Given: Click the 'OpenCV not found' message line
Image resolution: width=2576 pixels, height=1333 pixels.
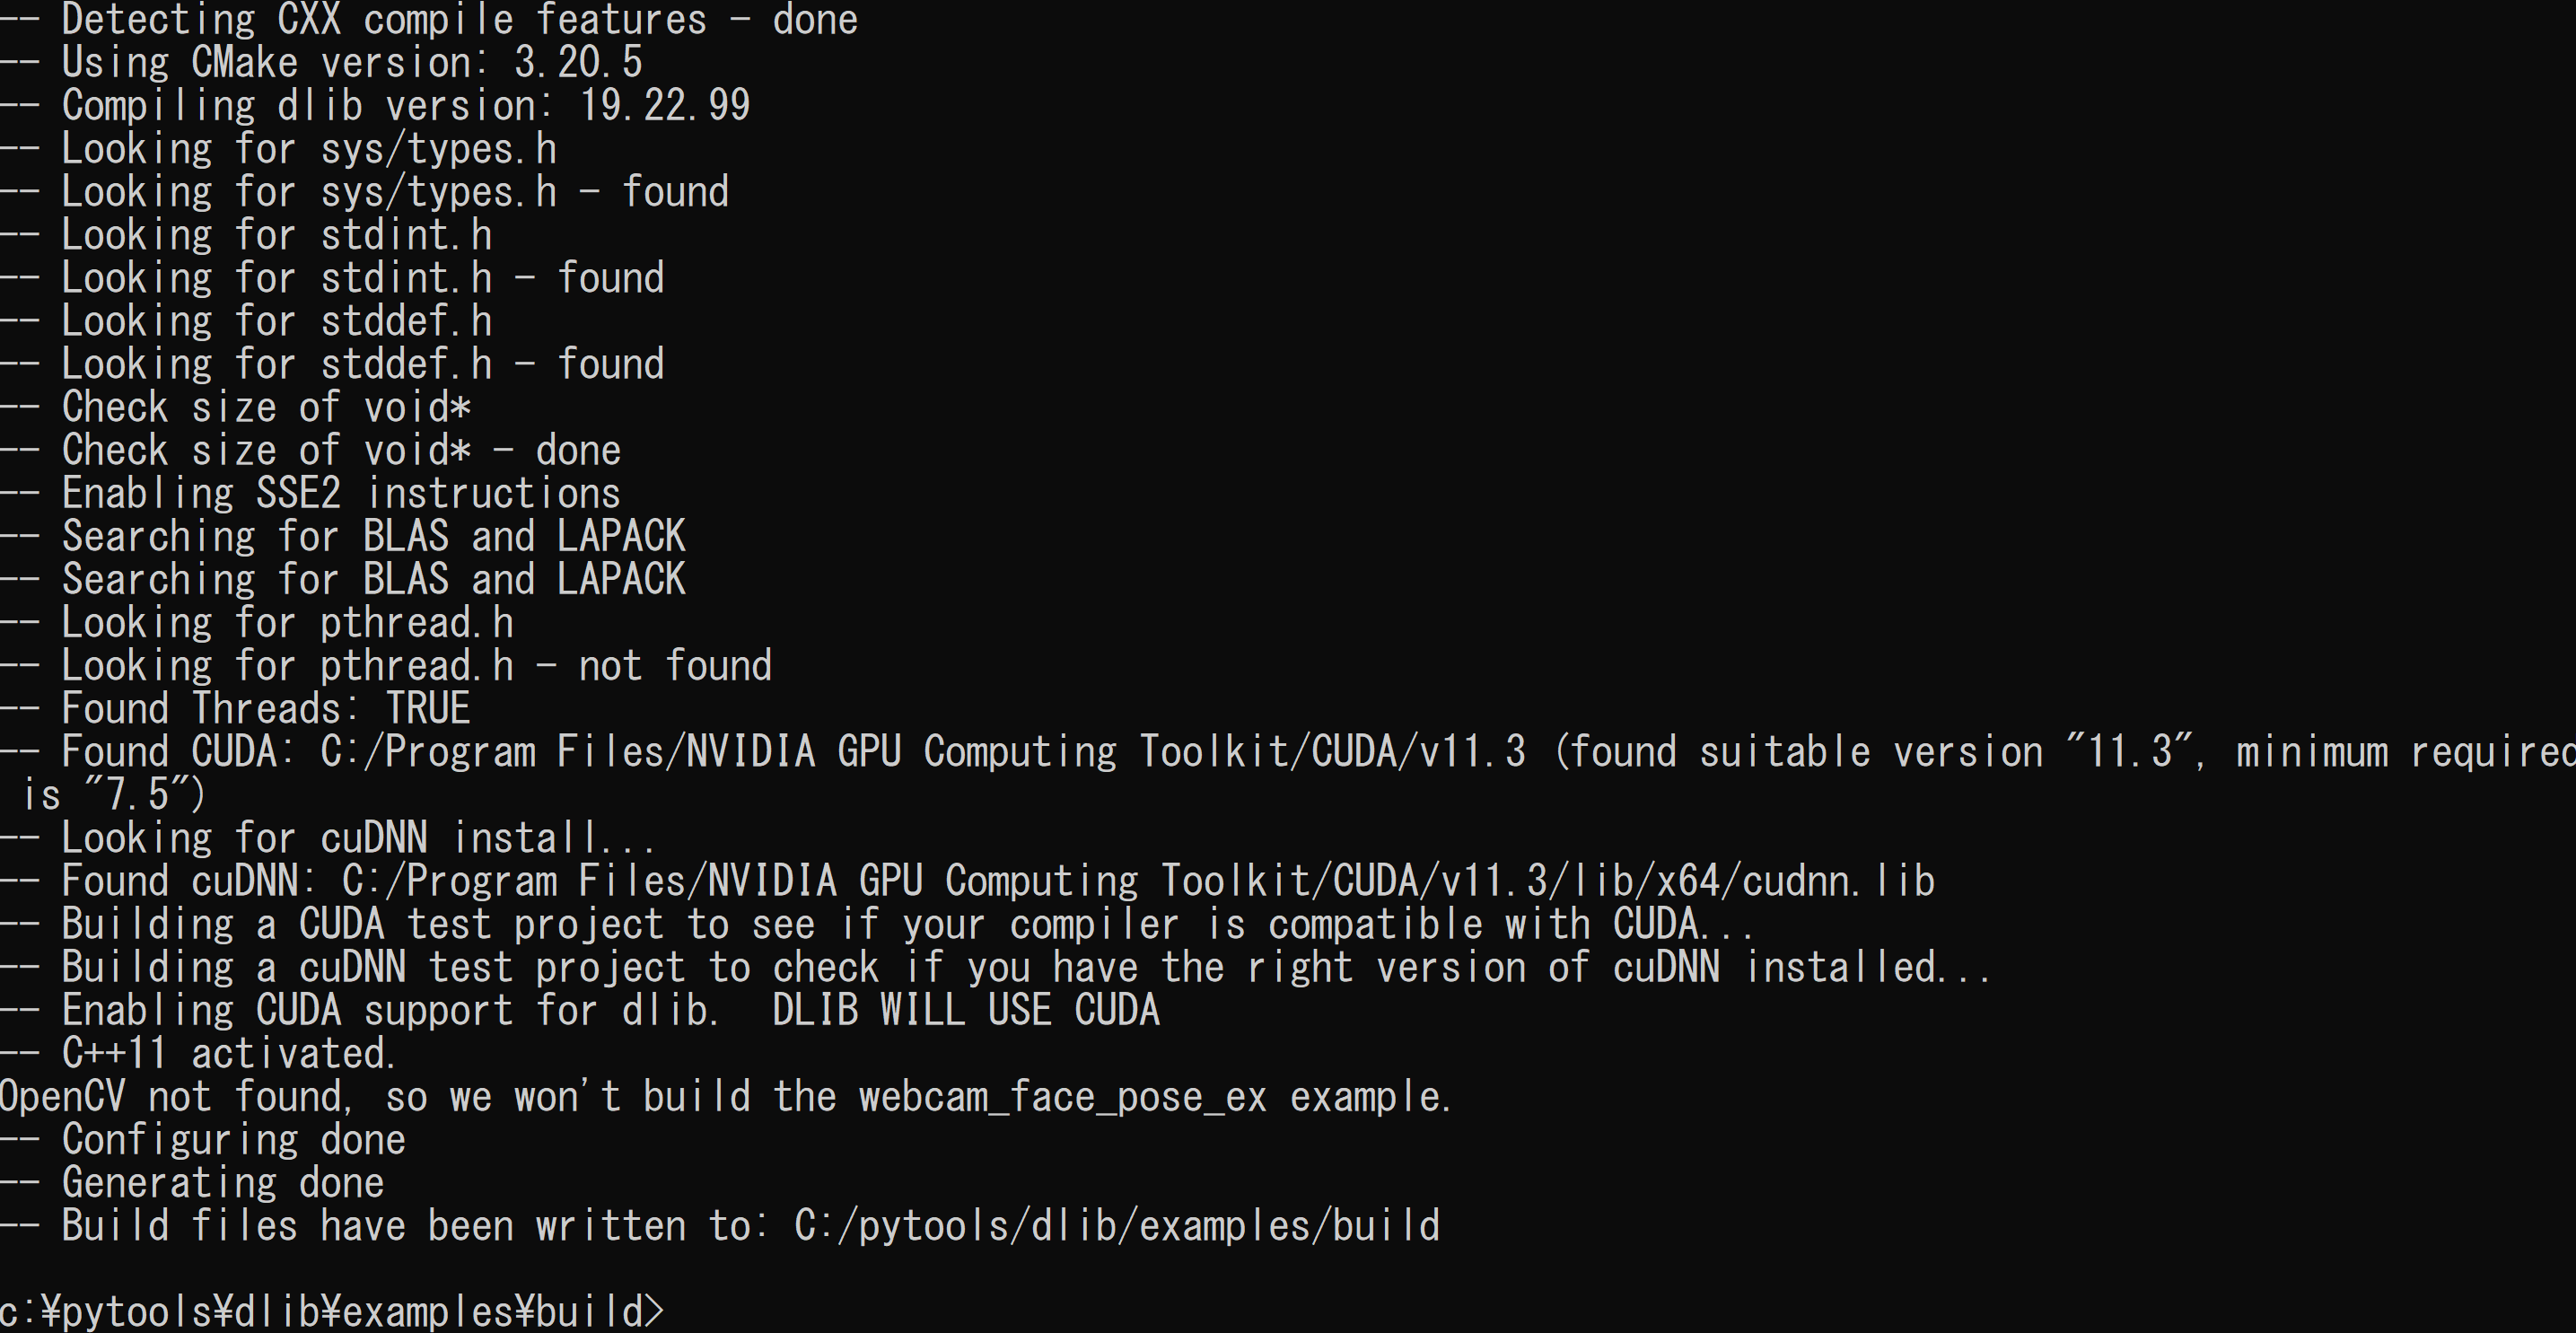Looking at the screenshot, I should [726, 1097].
